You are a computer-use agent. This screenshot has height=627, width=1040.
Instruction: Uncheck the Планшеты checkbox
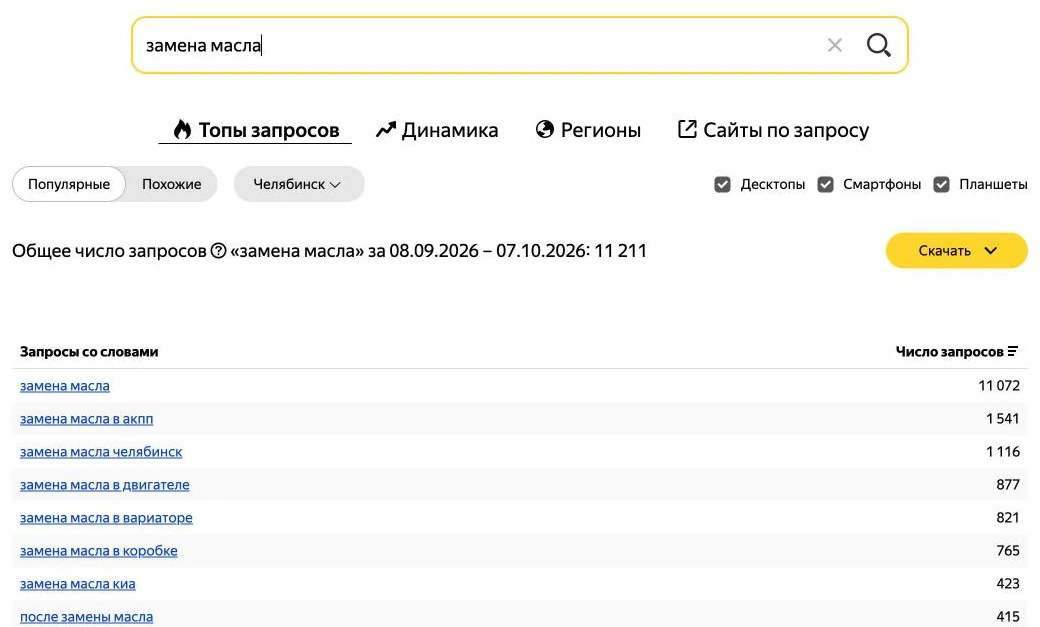tap(941, 184)
